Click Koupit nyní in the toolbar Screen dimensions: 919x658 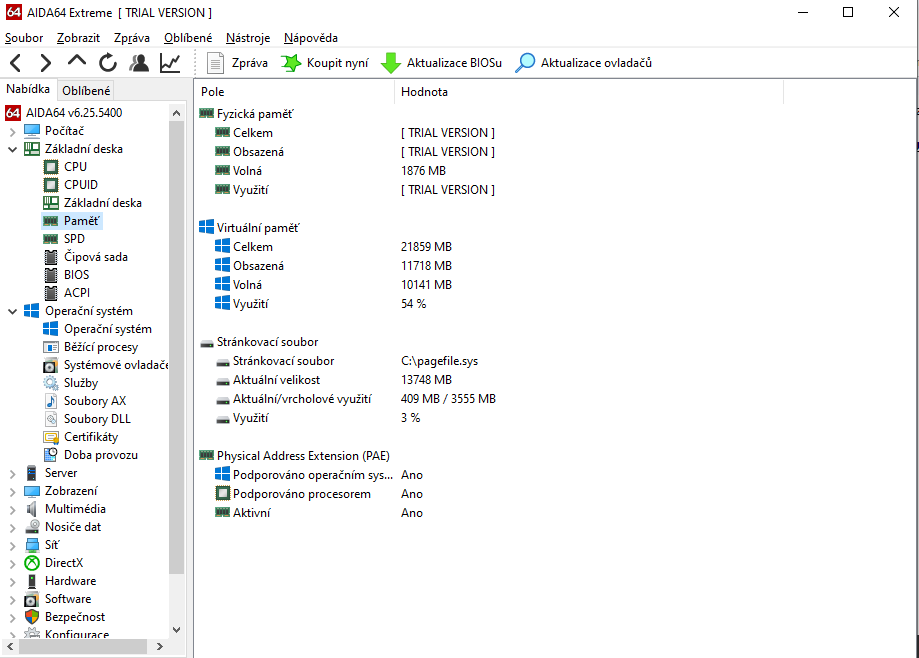point(325,63)
